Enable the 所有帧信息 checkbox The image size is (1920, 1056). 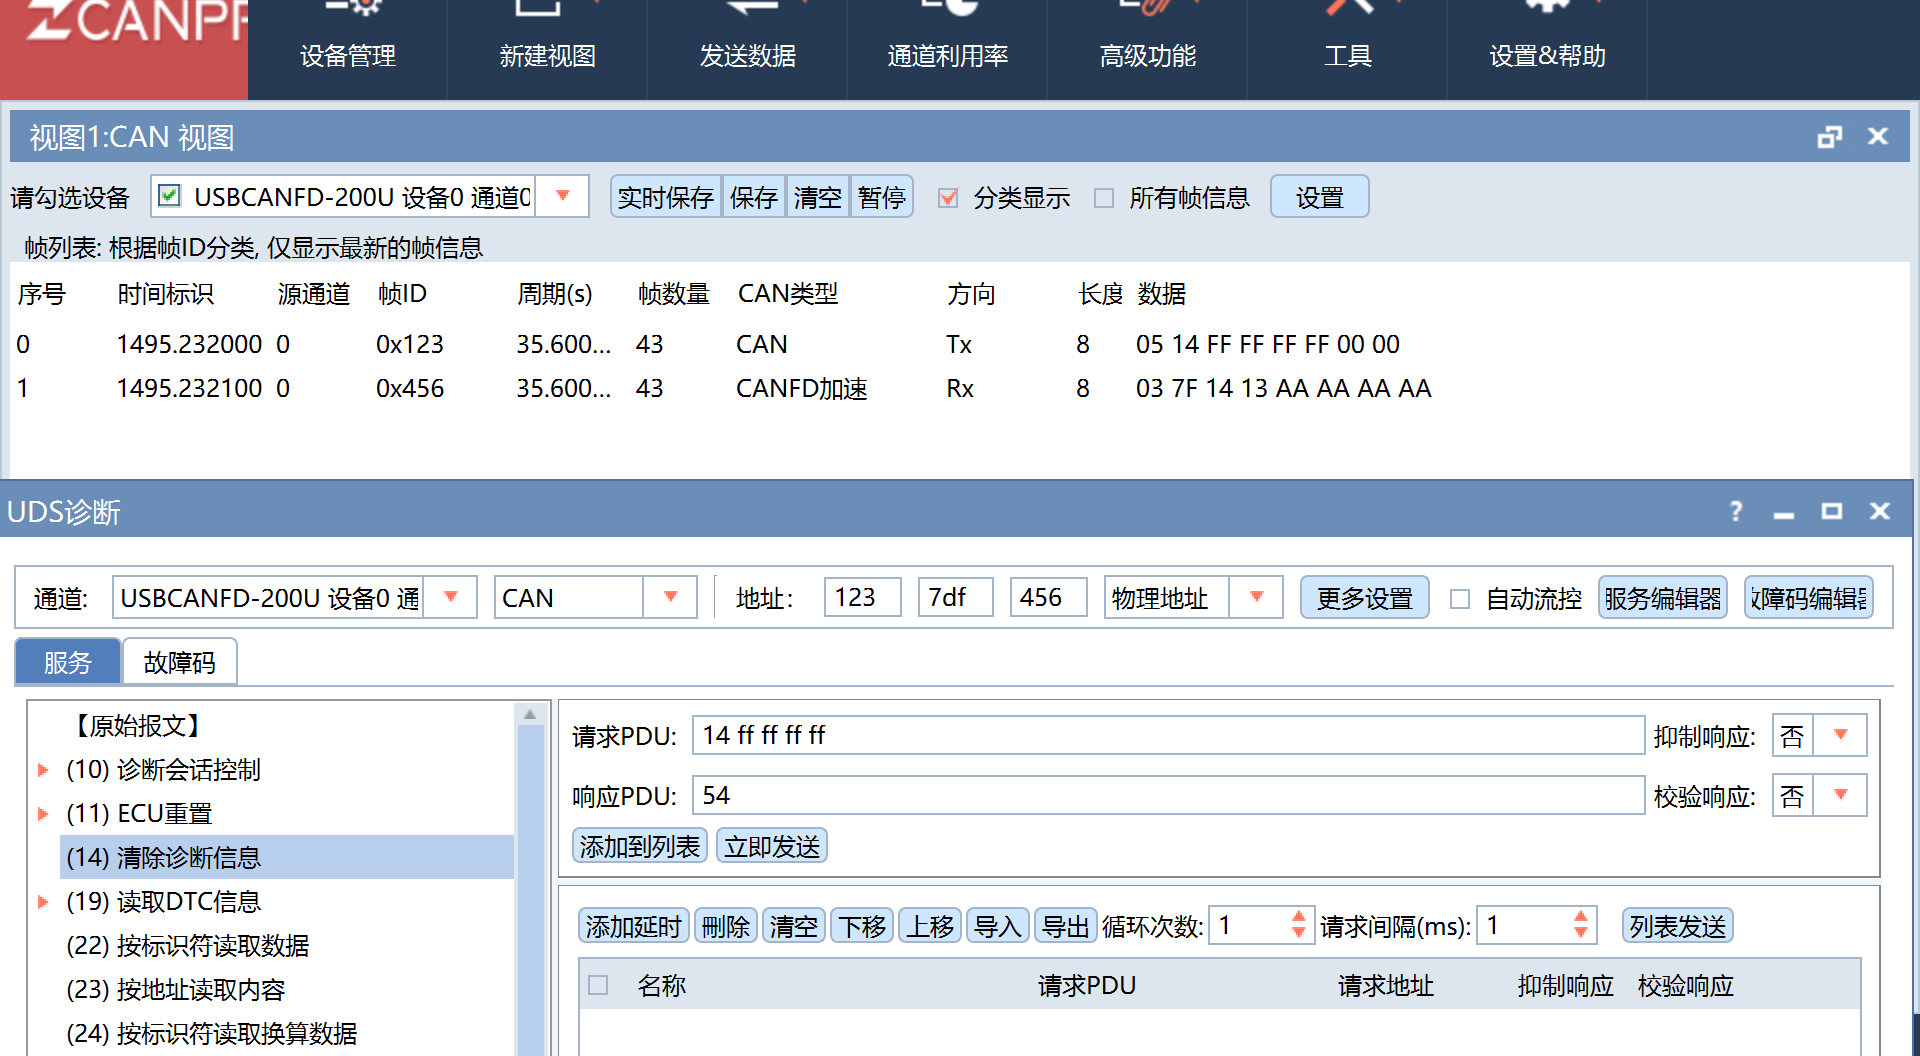click(1104, 198)
